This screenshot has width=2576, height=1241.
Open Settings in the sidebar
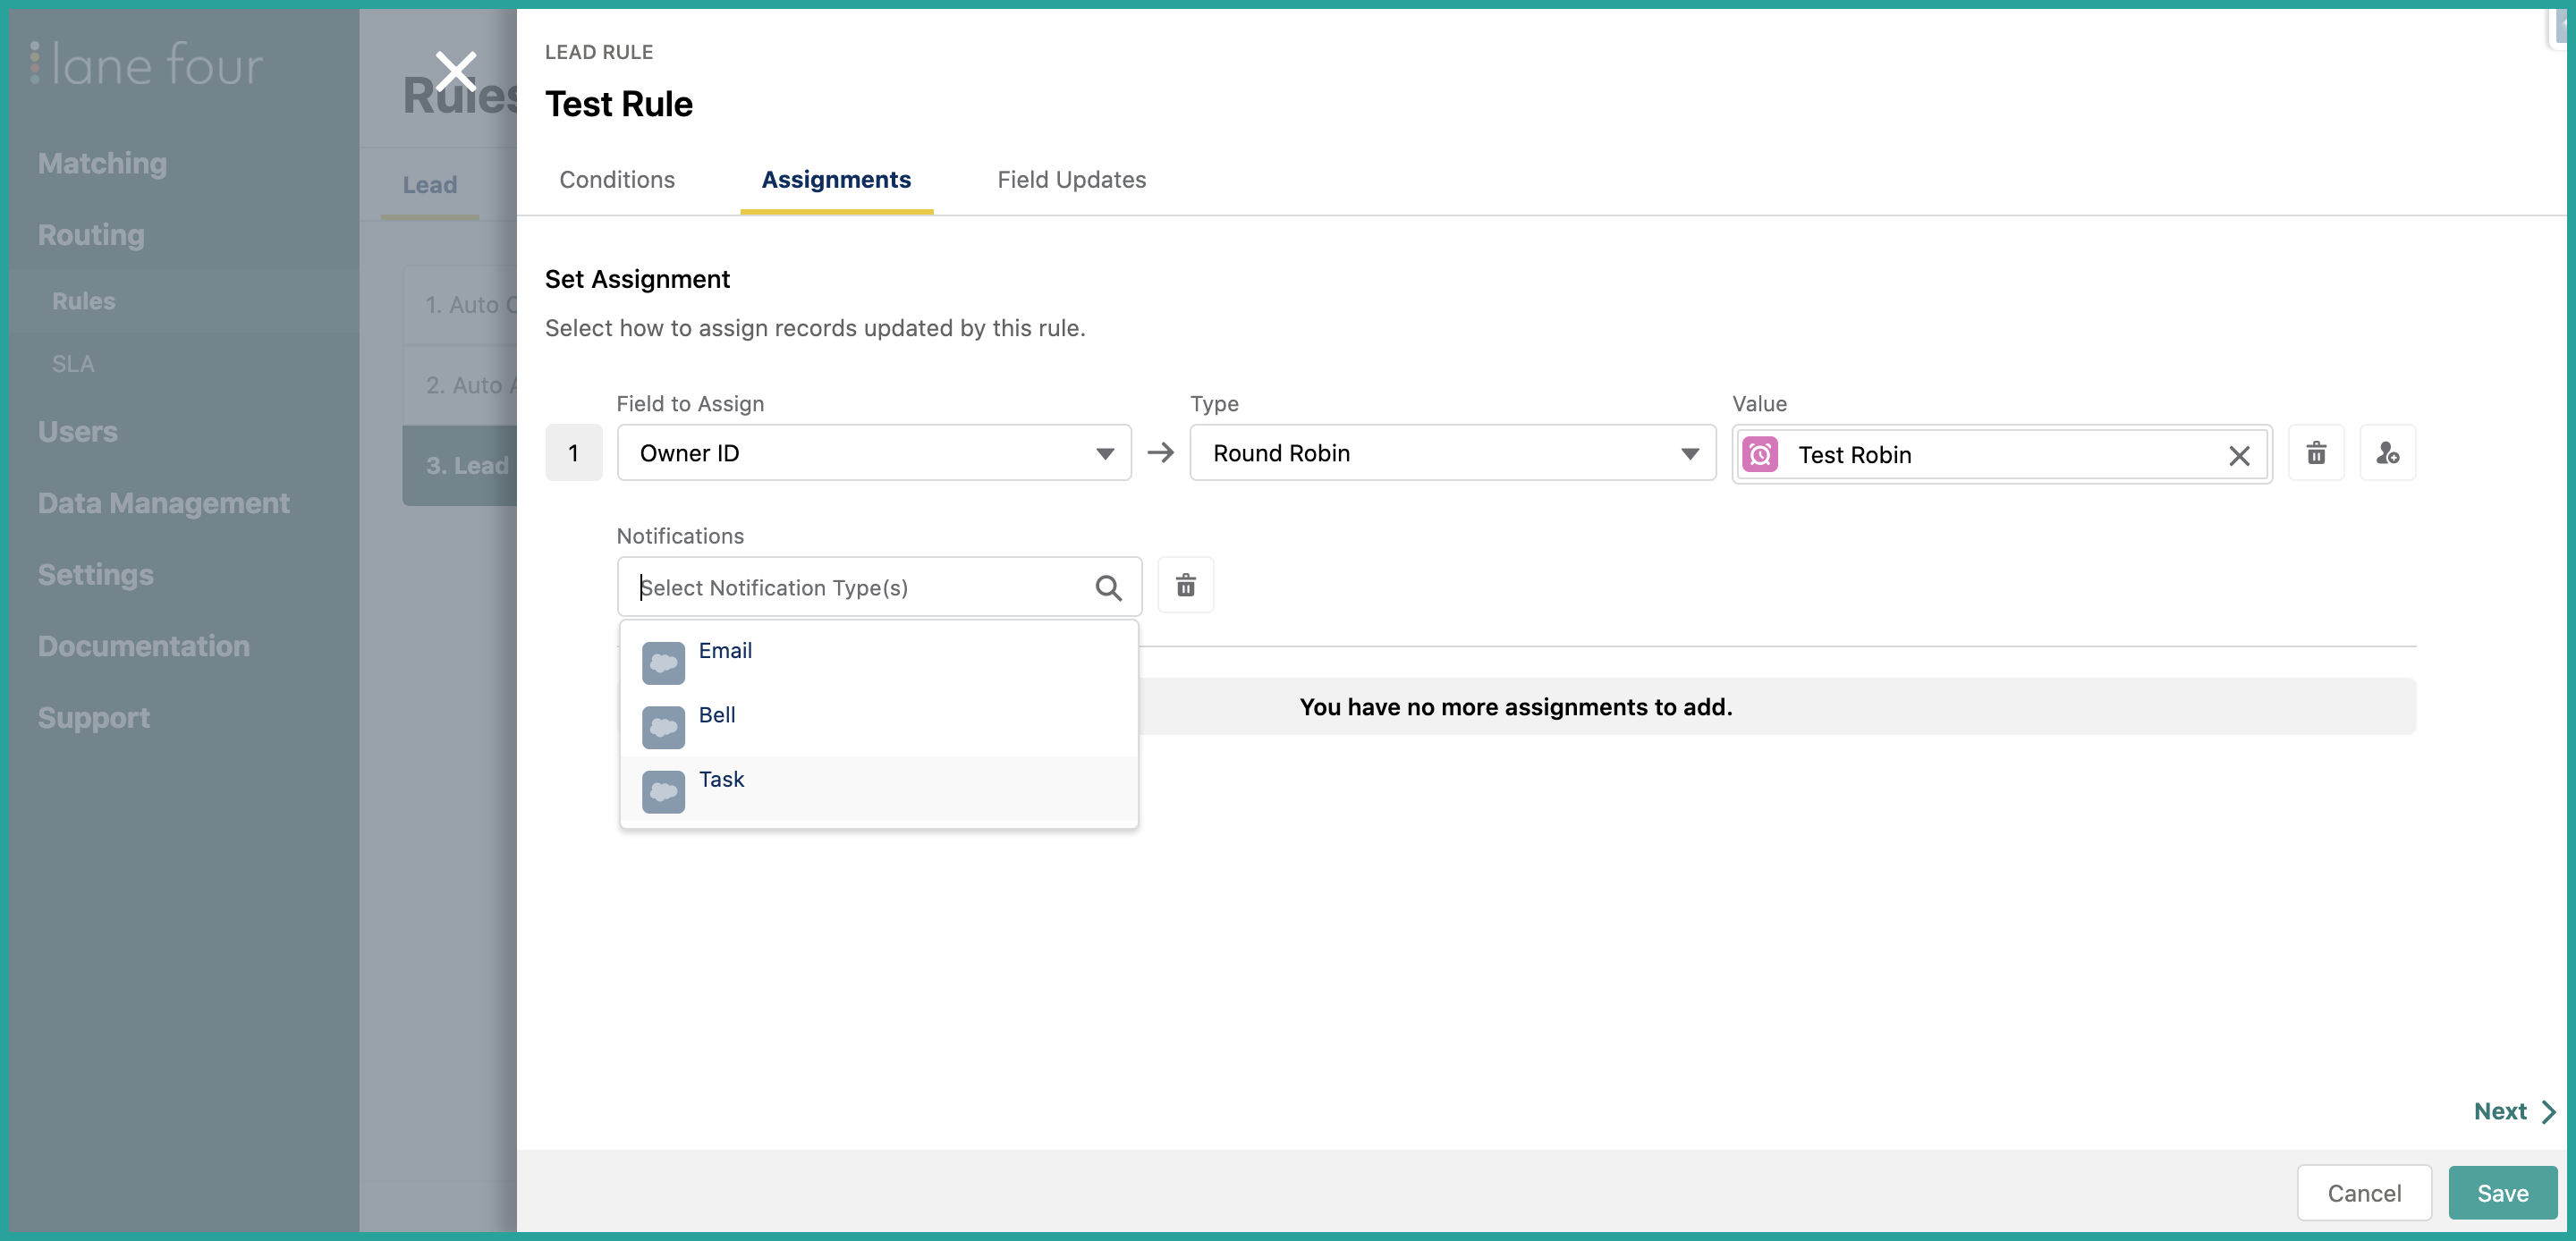click(x=96, y=575)
